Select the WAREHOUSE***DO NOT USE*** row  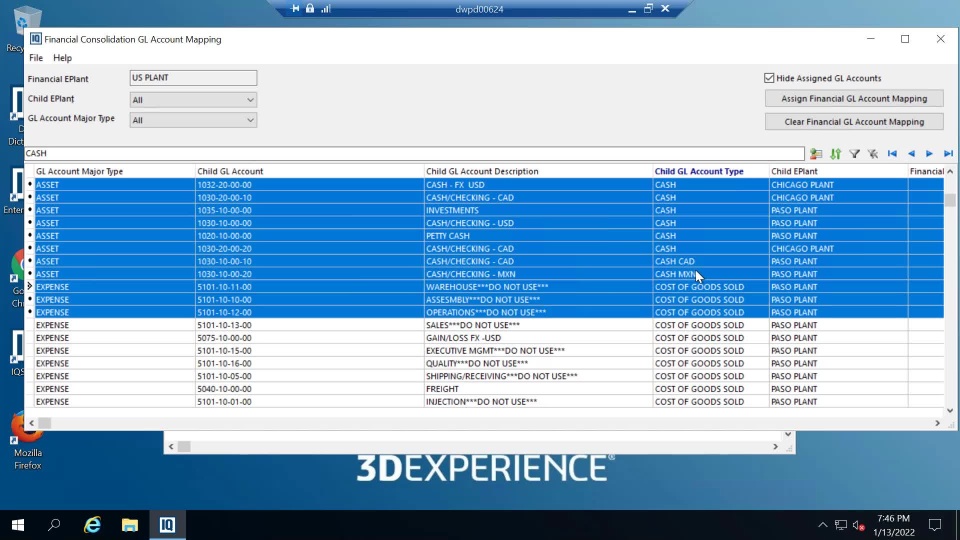pos(487,287)
